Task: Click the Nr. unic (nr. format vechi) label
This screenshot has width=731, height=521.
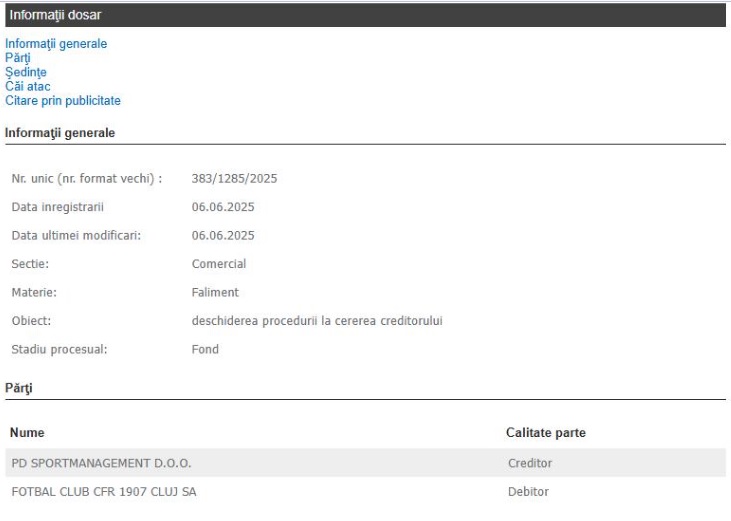Action: pyautogui.click(x=87, y=178)
